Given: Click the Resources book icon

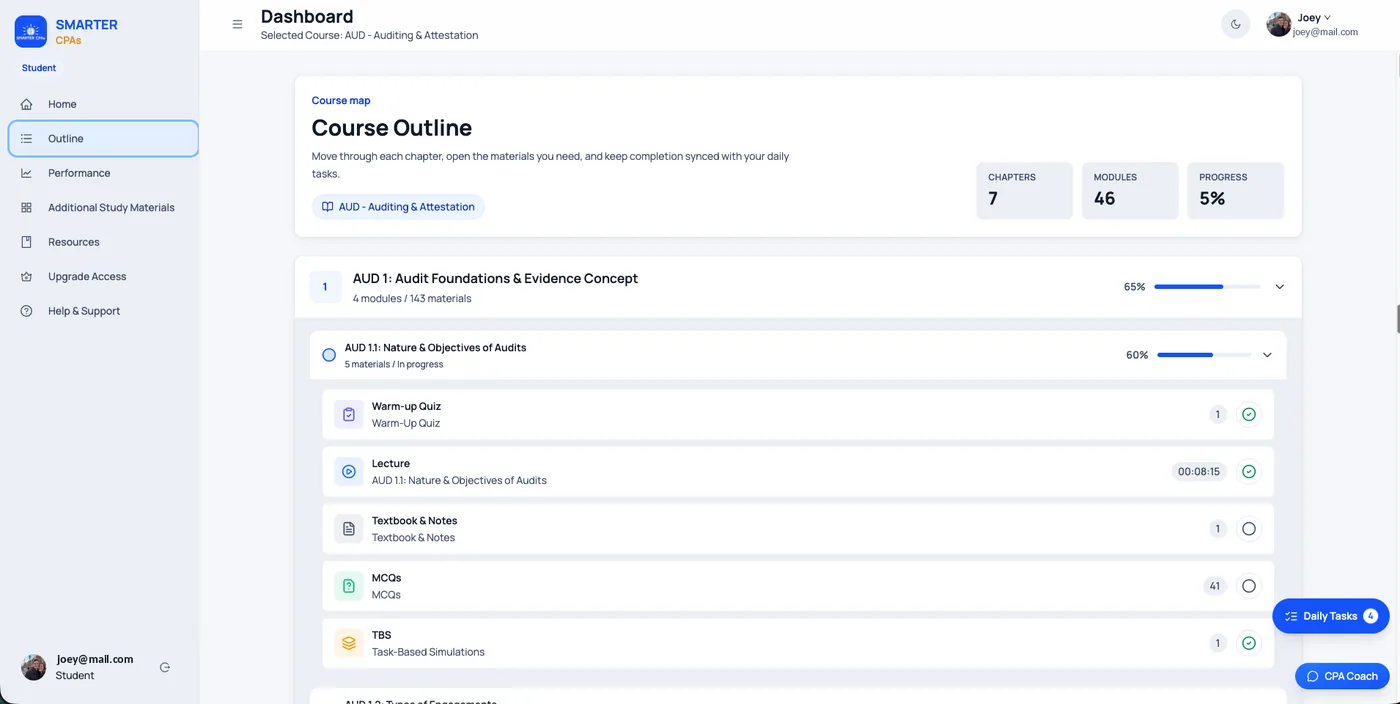Looking at the screenshot, I should tap(27, 242).
